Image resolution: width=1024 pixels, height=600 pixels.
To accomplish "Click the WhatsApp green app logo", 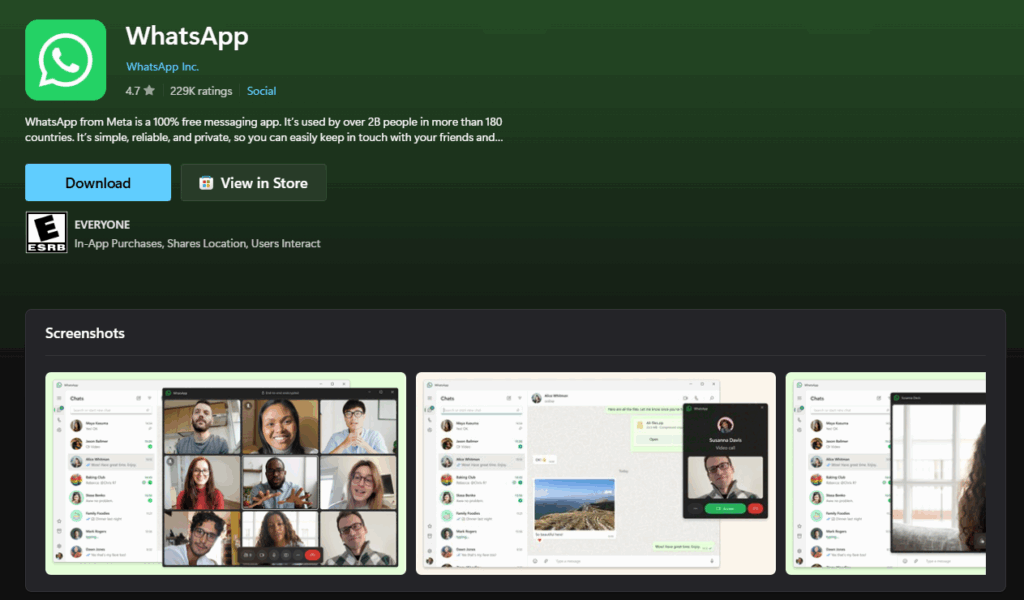I will coord(65,60).
